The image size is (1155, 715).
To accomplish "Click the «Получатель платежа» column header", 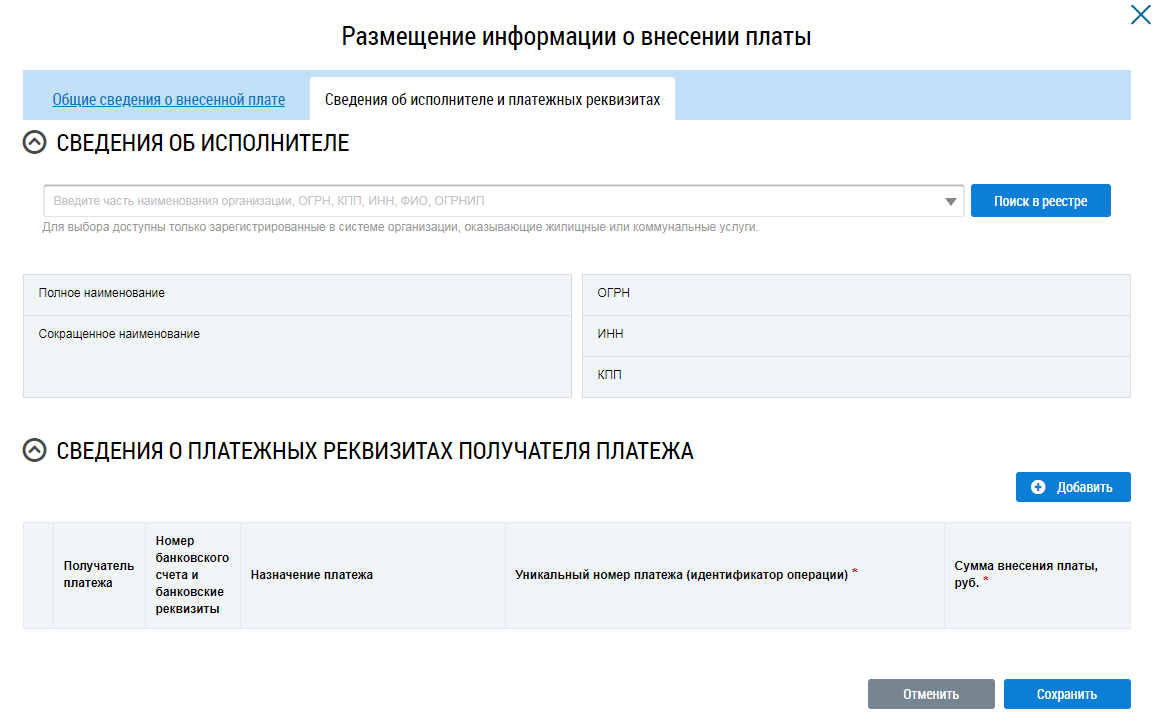I will [x=98, y=575].
